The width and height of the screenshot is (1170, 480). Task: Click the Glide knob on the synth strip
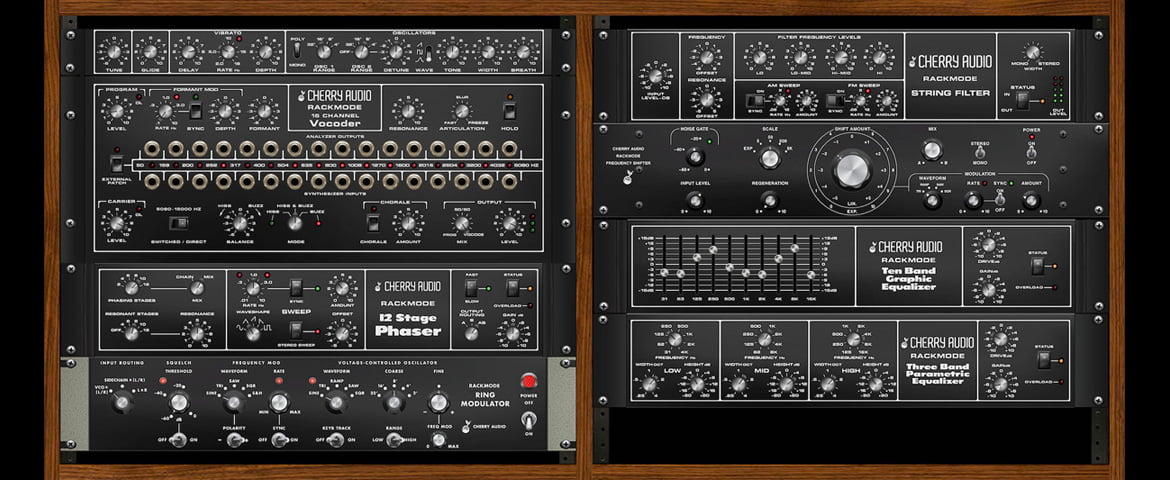tap(151, 52)
